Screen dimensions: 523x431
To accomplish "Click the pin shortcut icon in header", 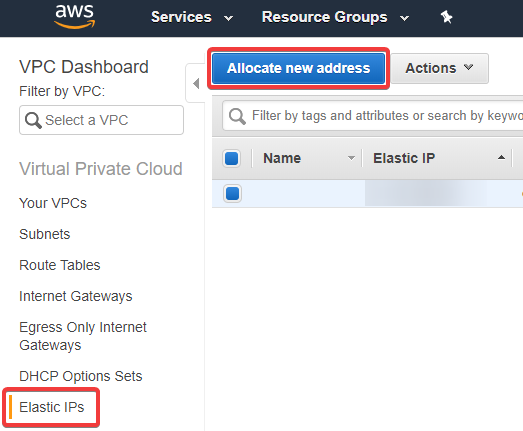I will [x=446, y=17].
